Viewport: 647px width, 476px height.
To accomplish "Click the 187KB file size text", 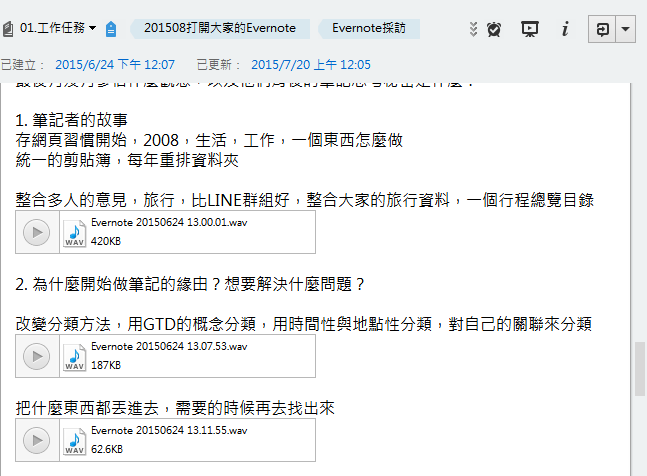I will pyautogui.click(x=106, y=365).
